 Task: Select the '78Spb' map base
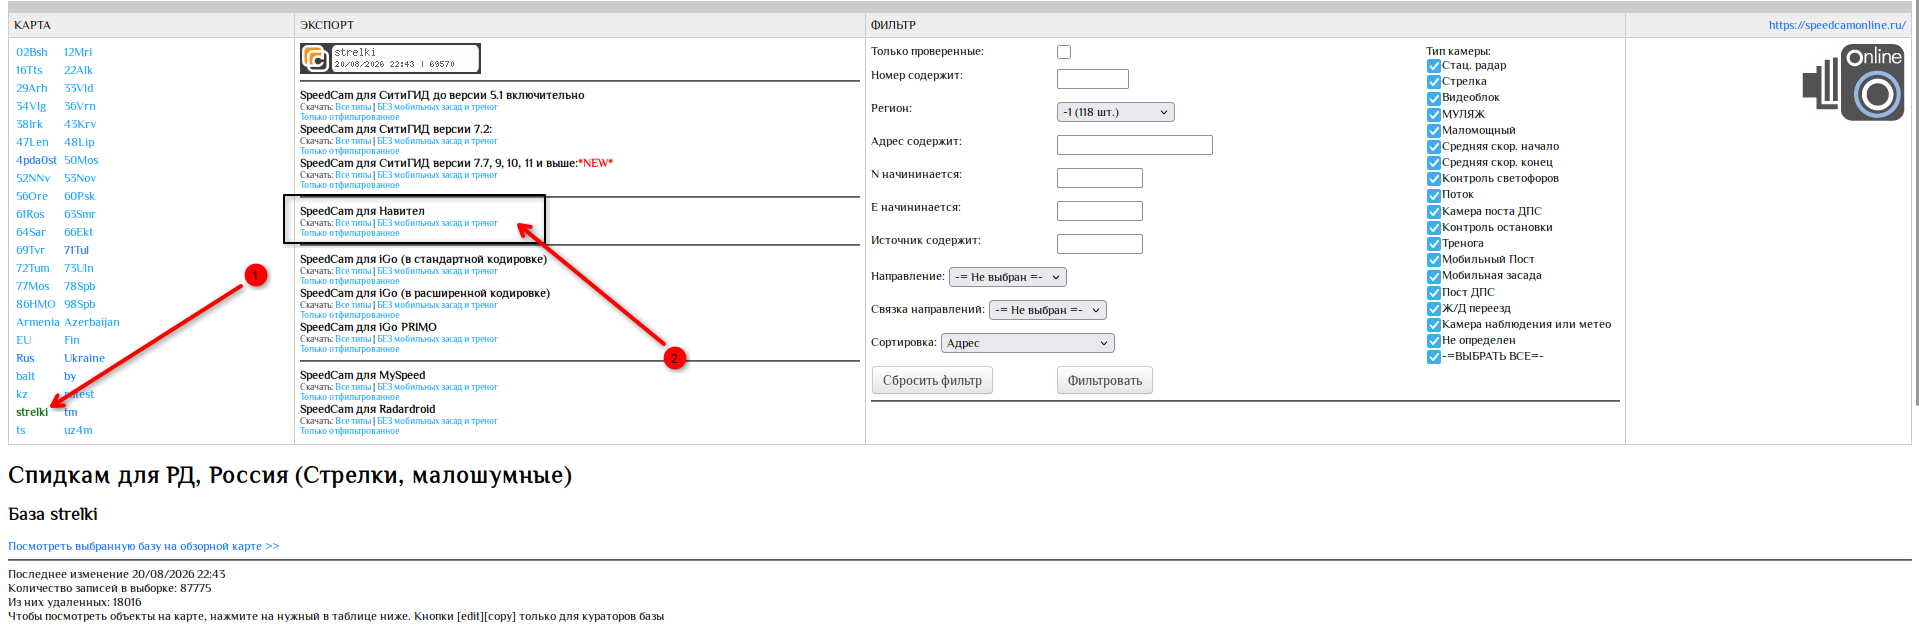(80, 286)
